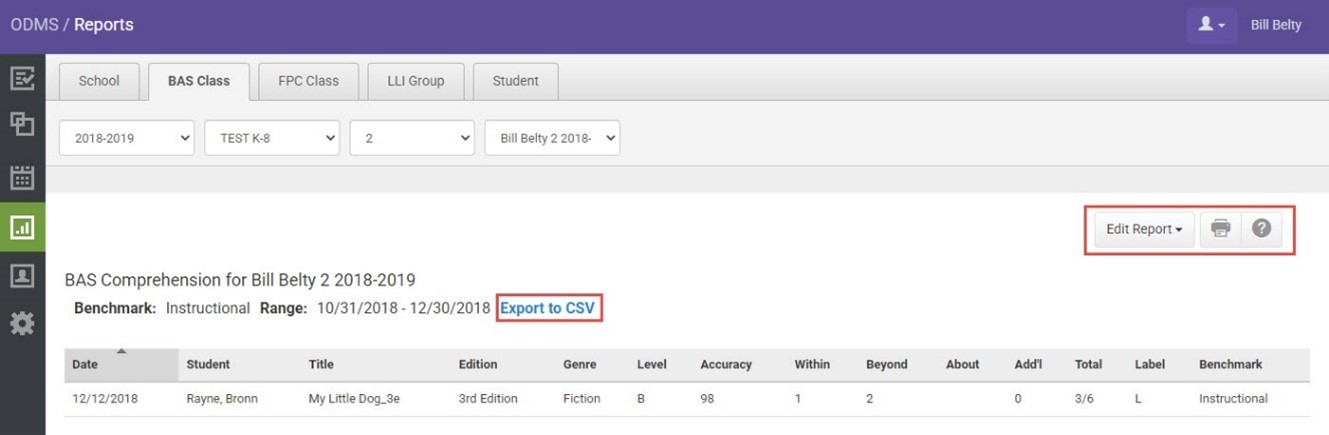The height and width of the screenshot is (435, 1329).
Task: Open the Bill Belty 2 class dropdown
Action: [x=552, y=139]
